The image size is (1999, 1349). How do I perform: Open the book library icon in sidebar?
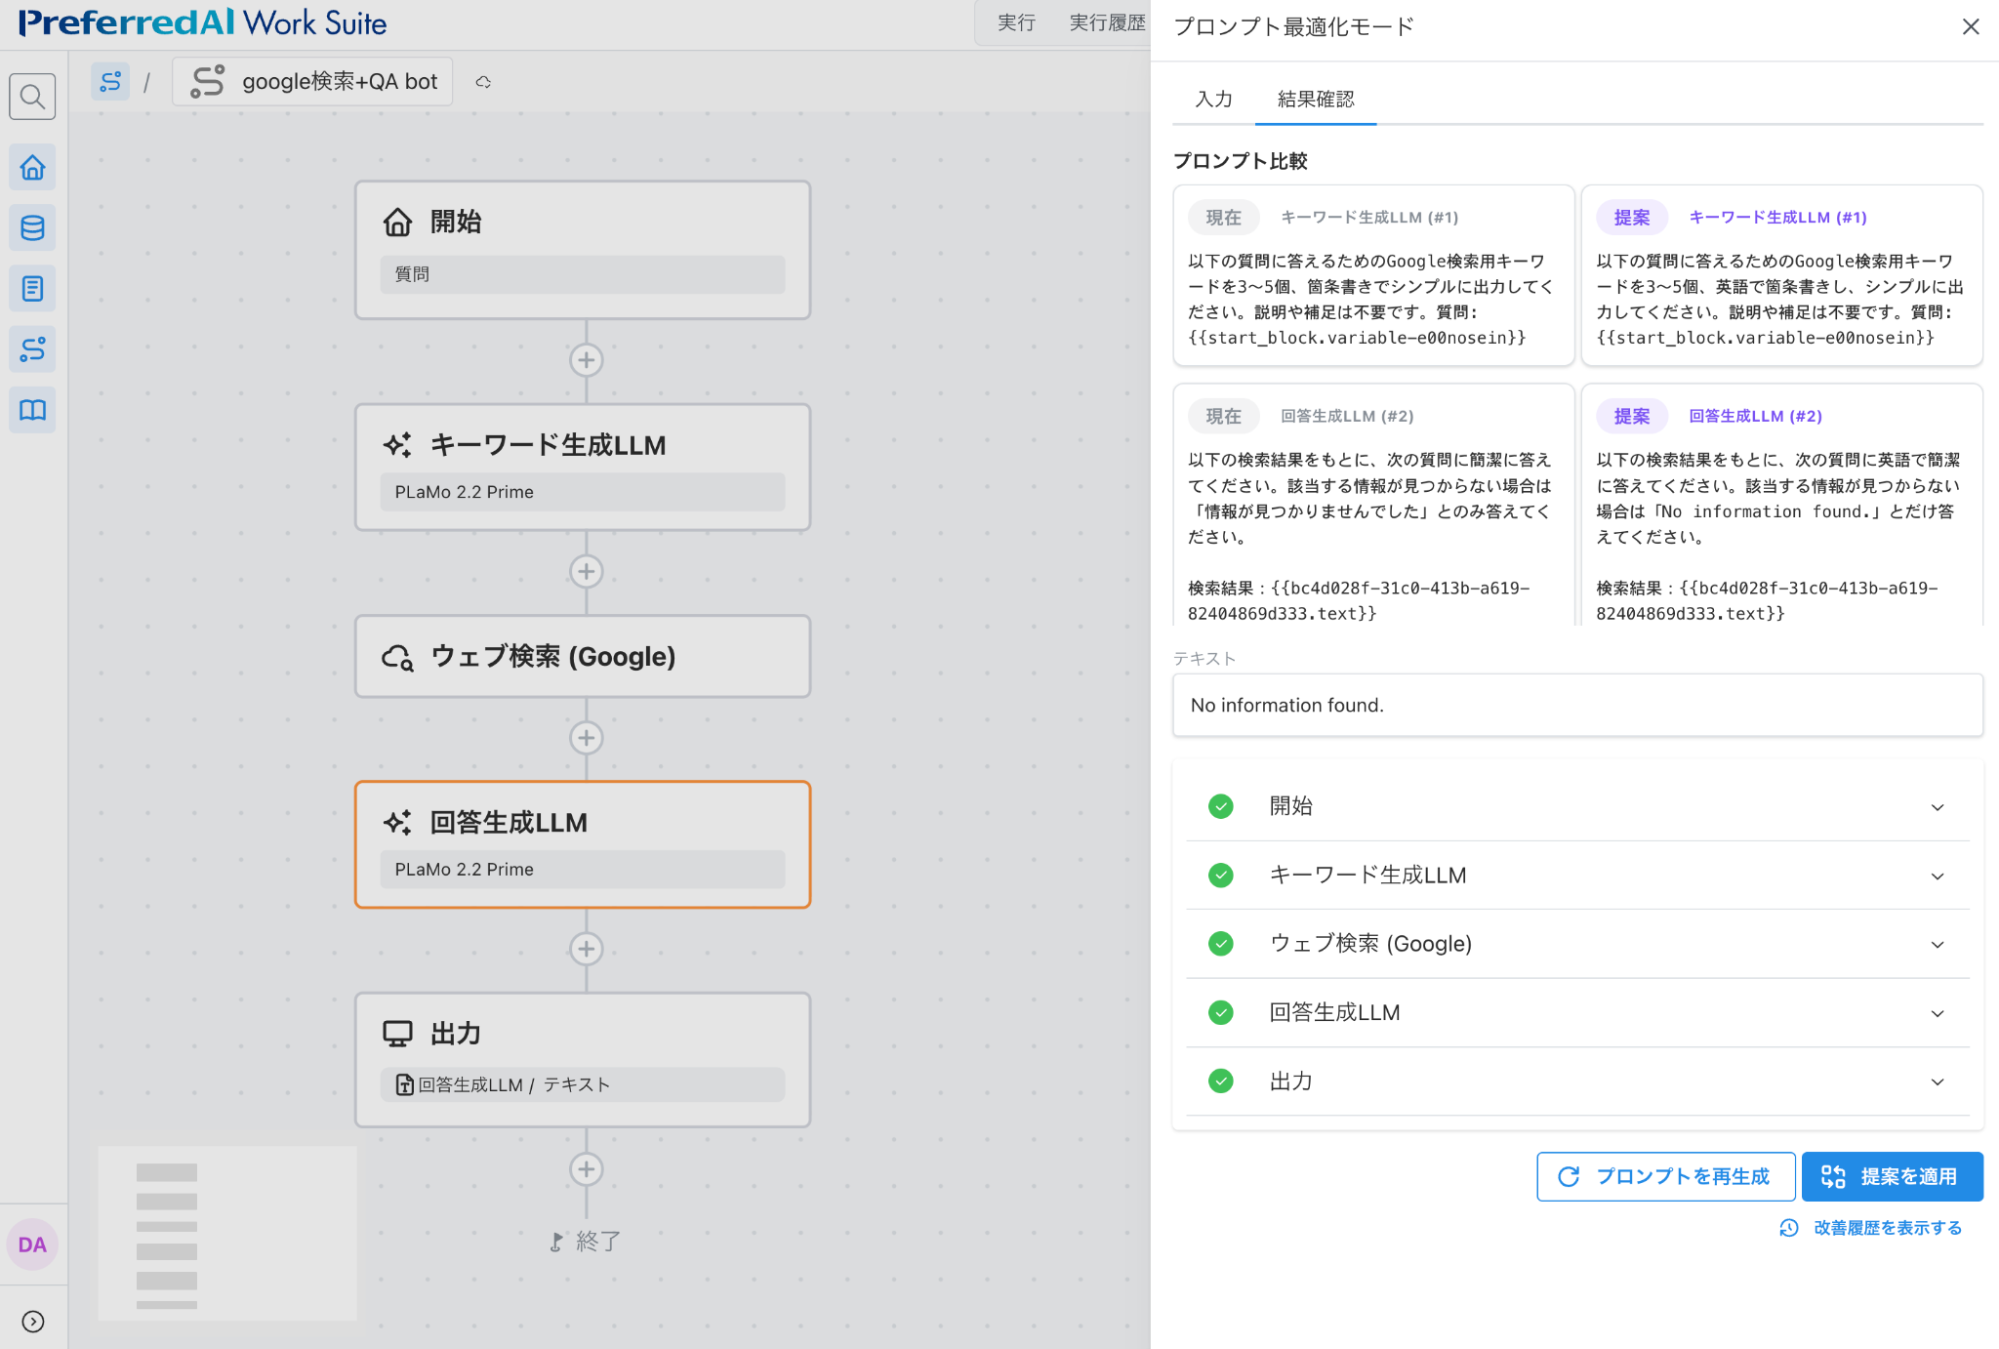[32, 410]
